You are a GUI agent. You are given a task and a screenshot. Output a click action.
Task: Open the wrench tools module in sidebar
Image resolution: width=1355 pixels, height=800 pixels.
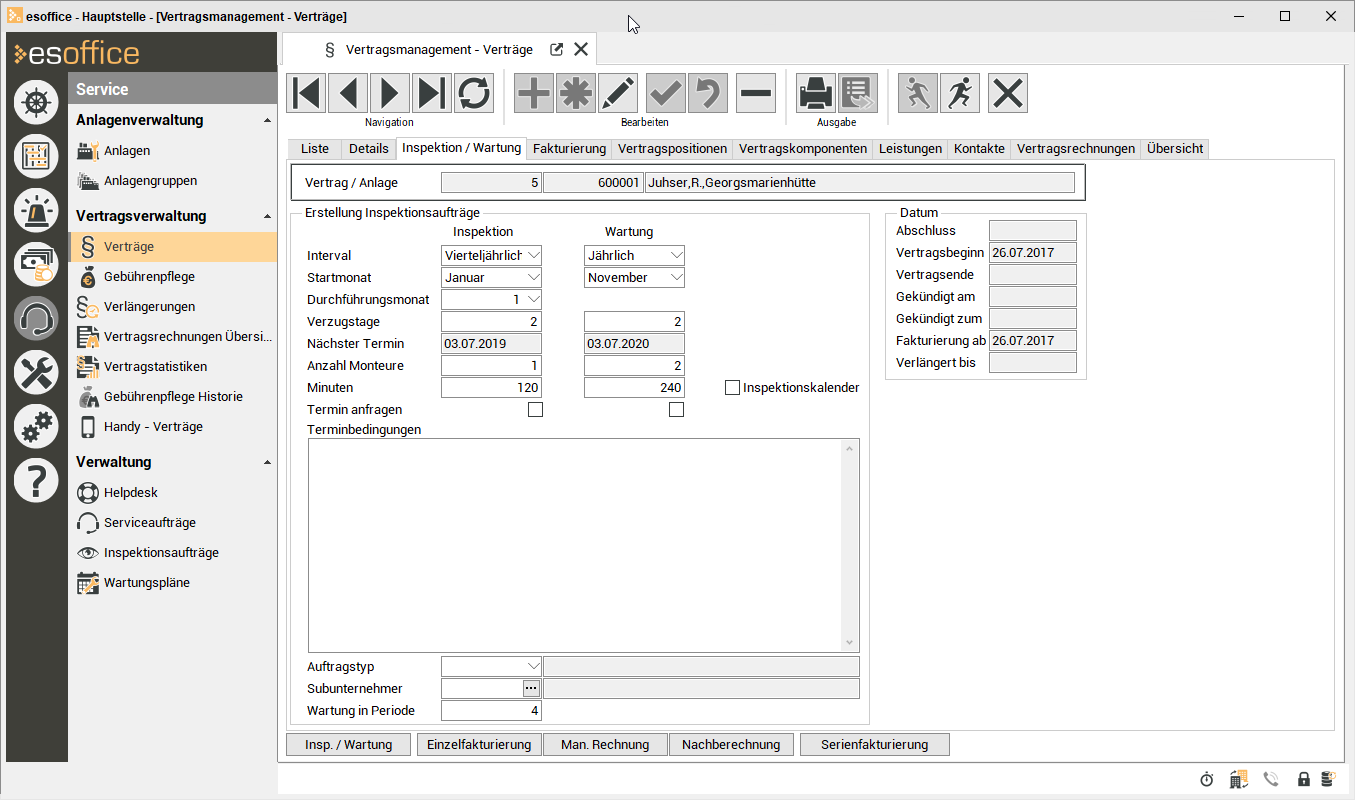[x=36, y=373]
